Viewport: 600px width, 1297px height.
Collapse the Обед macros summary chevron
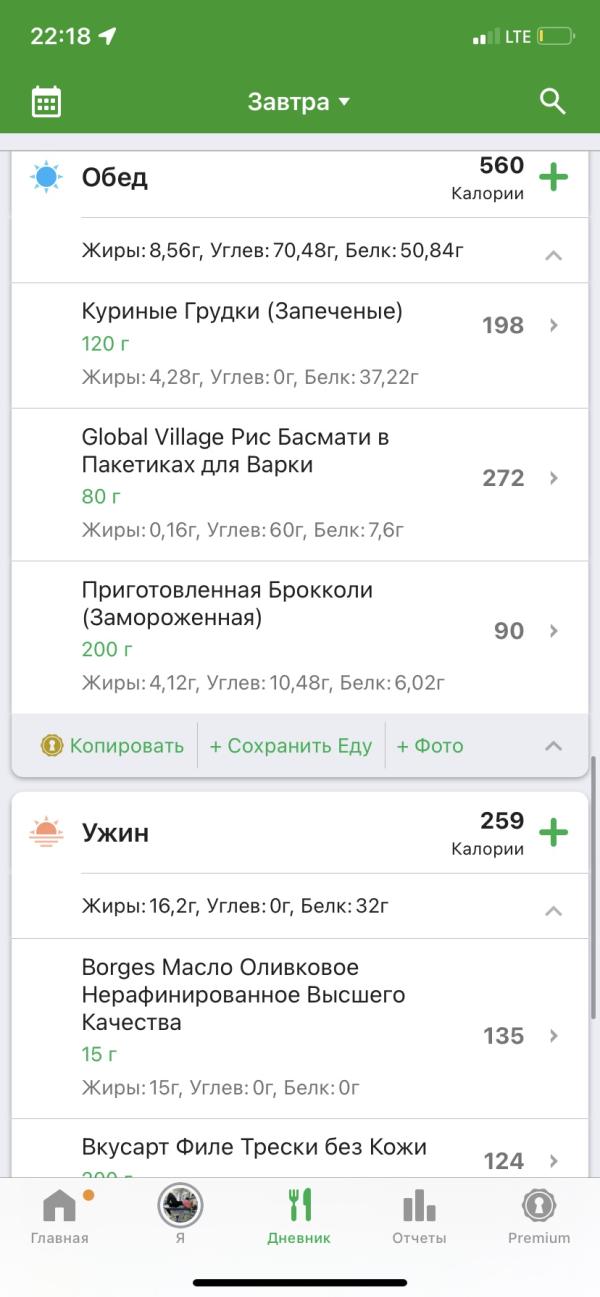click(553, 255)
